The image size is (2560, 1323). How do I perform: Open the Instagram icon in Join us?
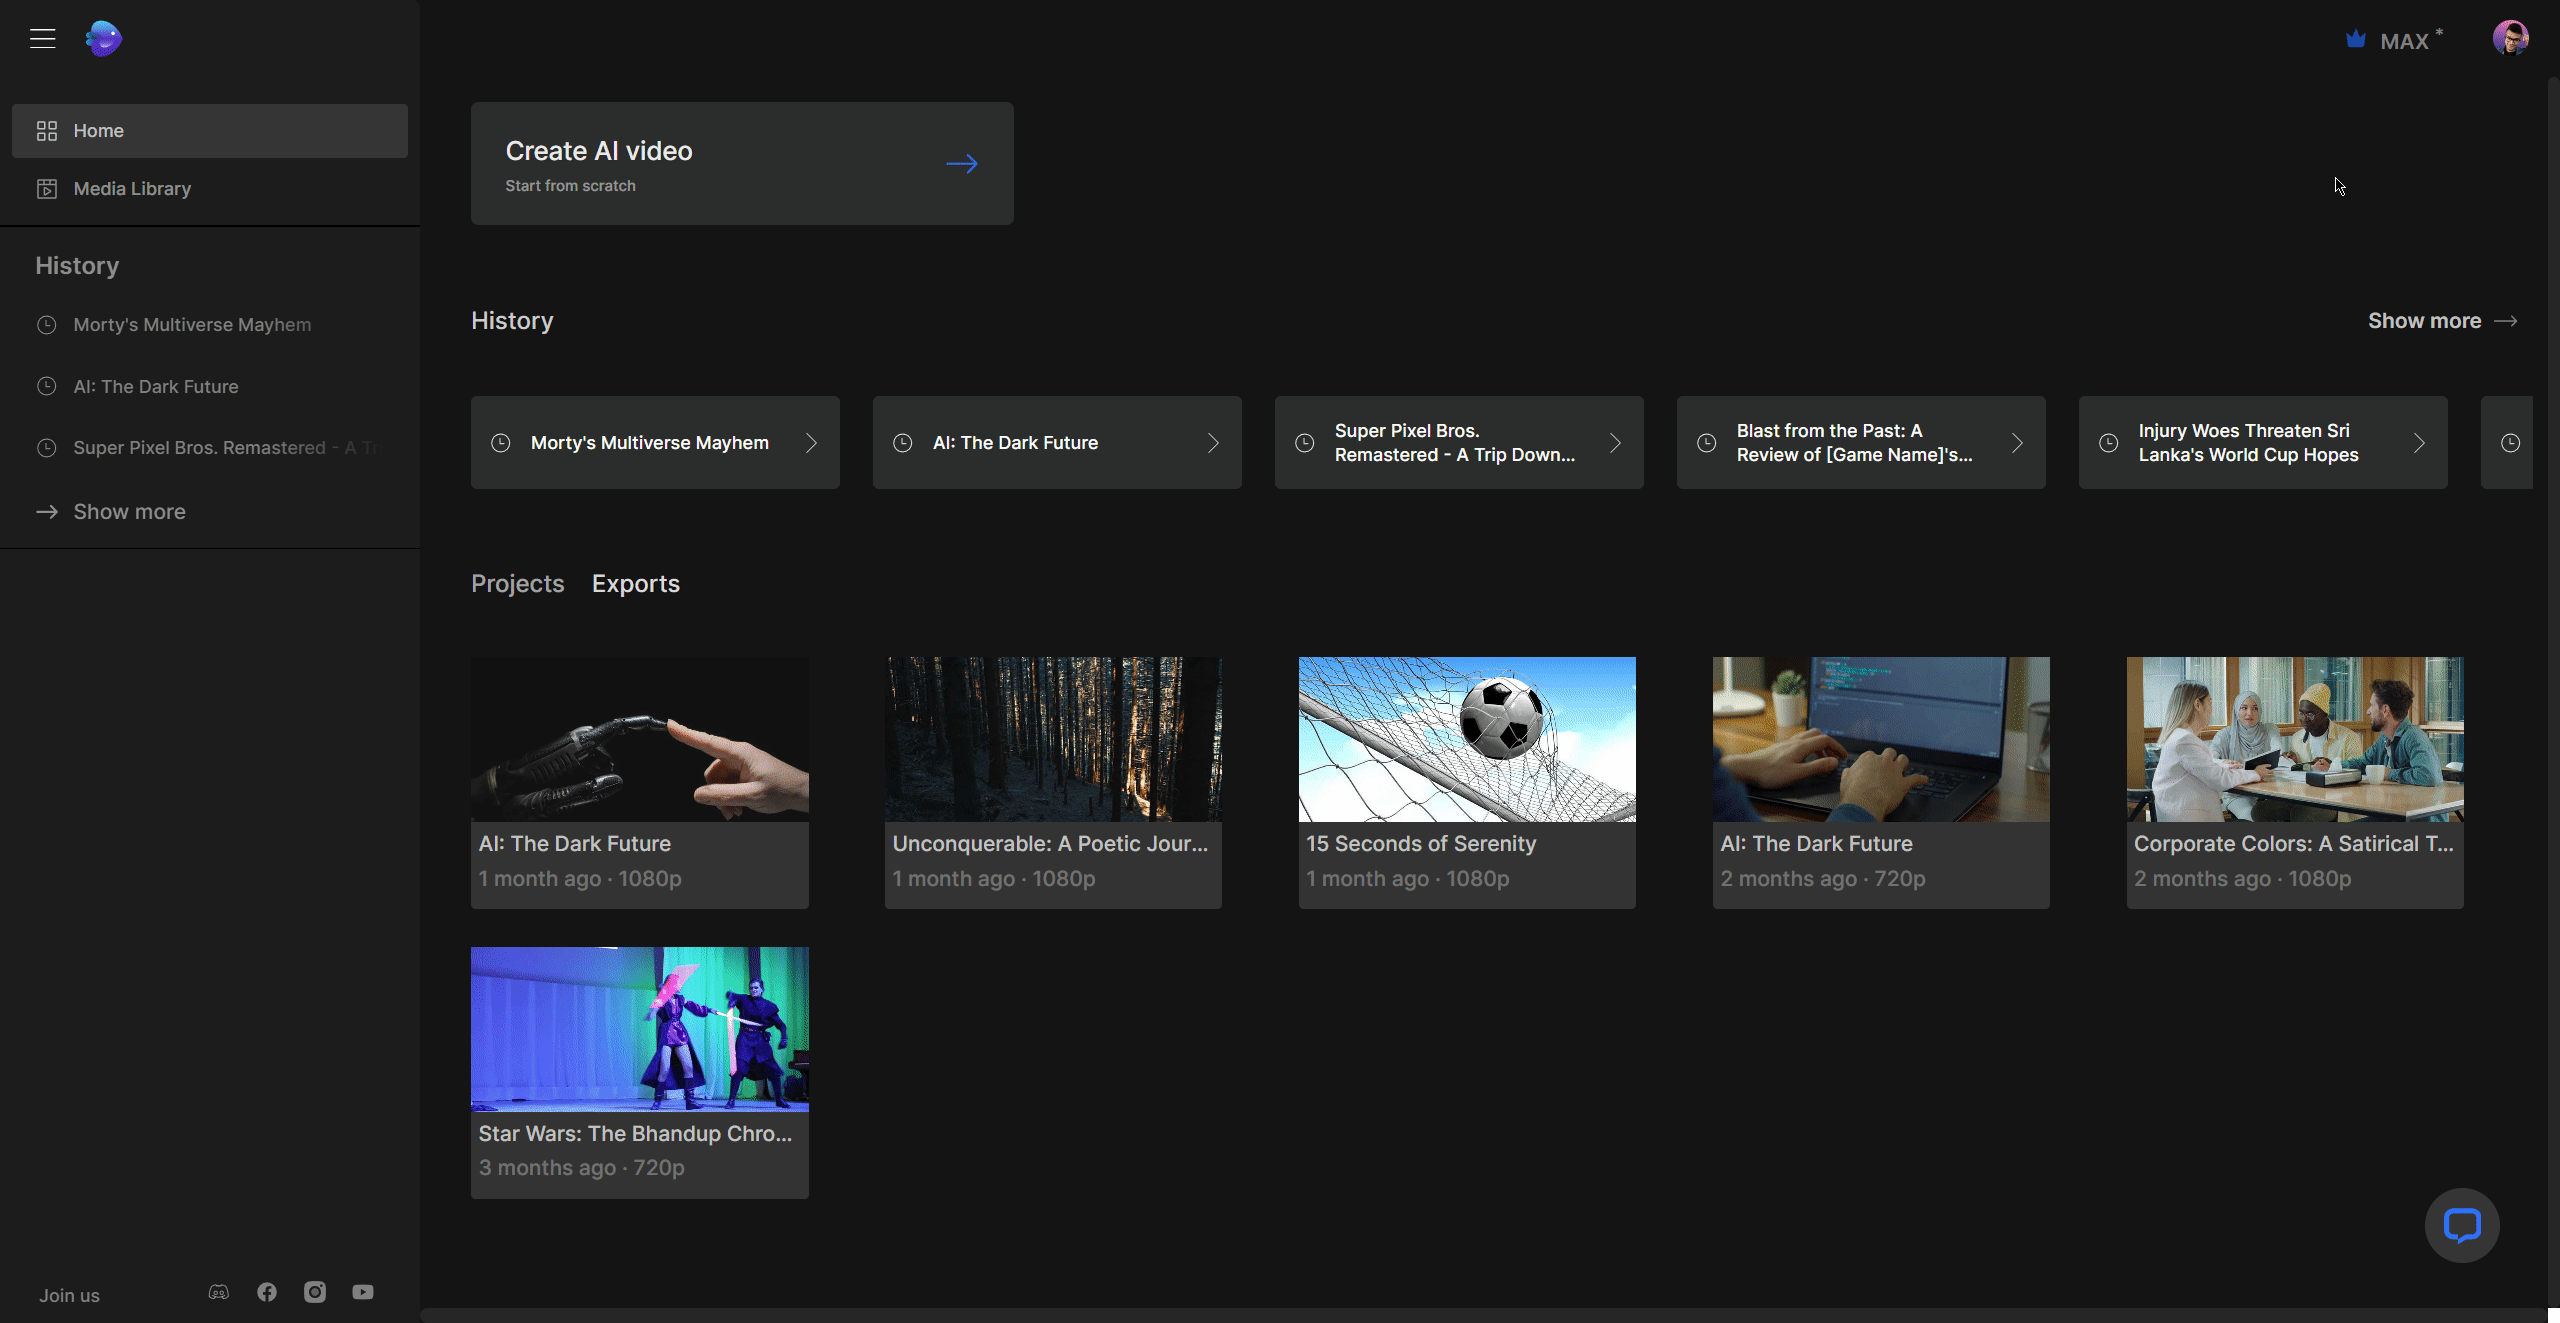pos(315,1292)
